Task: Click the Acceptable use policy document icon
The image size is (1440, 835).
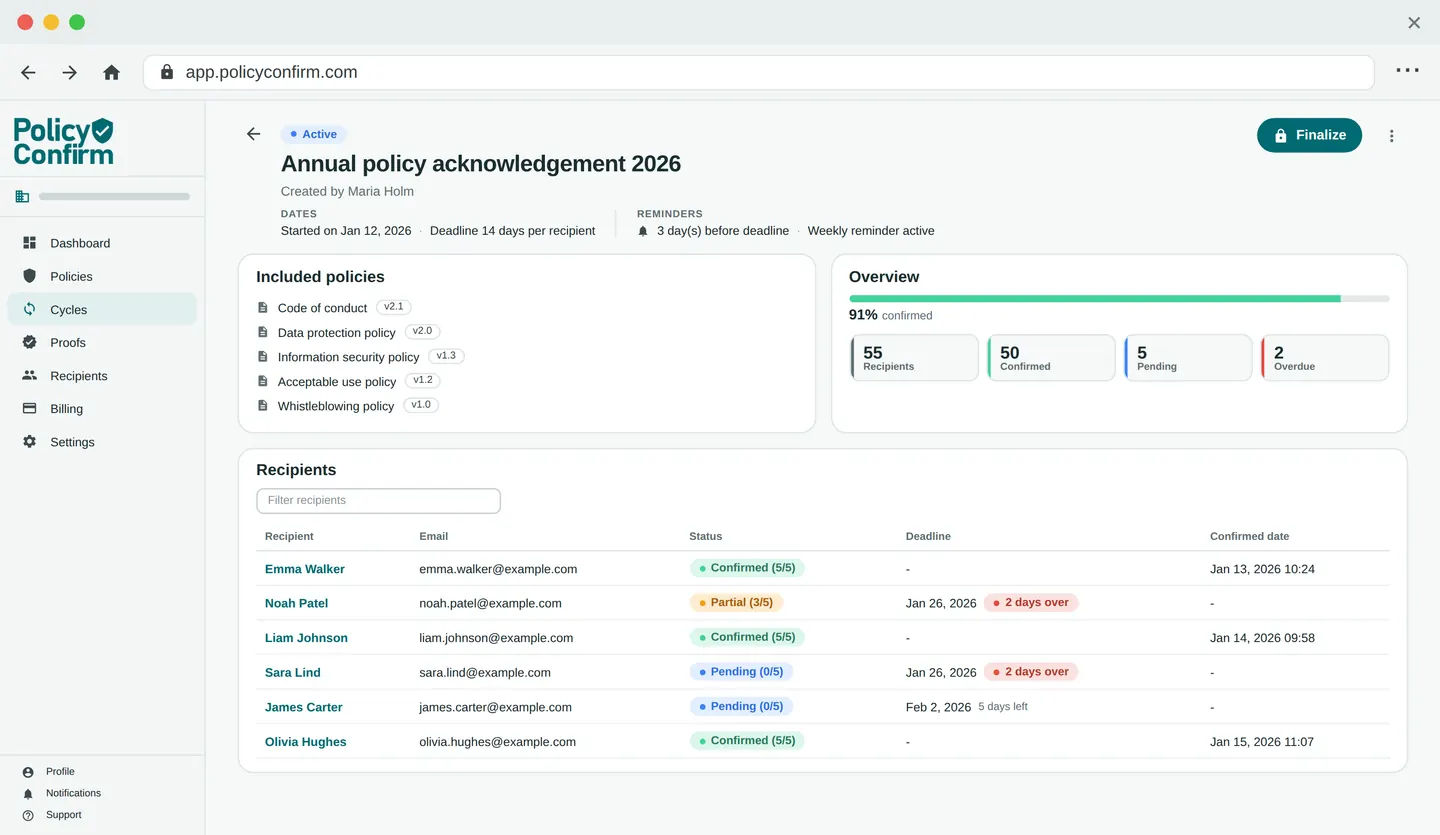Action: click(263, 381)
